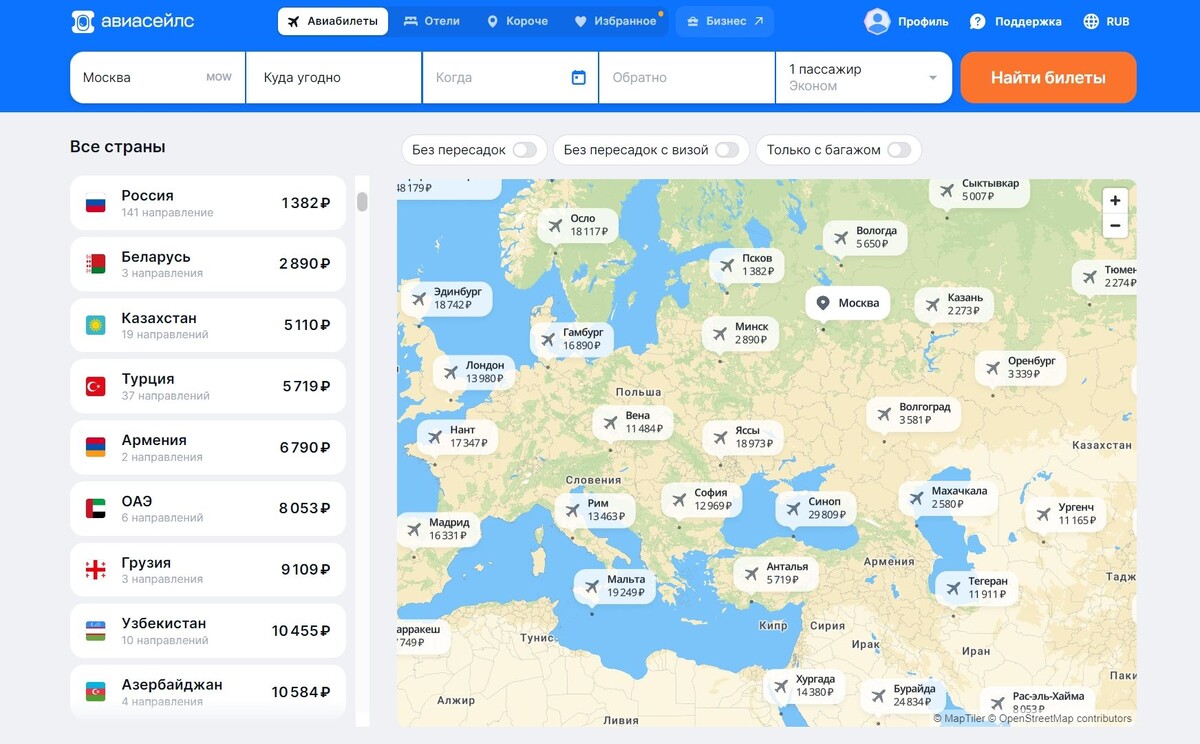Select Турция with 37 направлений
The image size is (1200, 744).
coord(208,386)
